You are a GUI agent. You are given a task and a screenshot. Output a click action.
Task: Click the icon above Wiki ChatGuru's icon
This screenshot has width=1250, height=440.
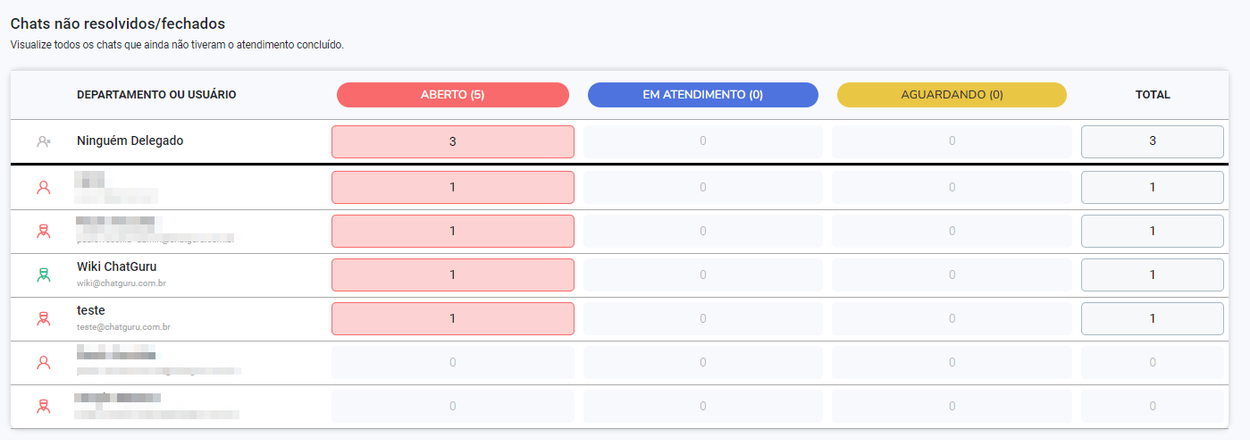click(x=43, y=231)
